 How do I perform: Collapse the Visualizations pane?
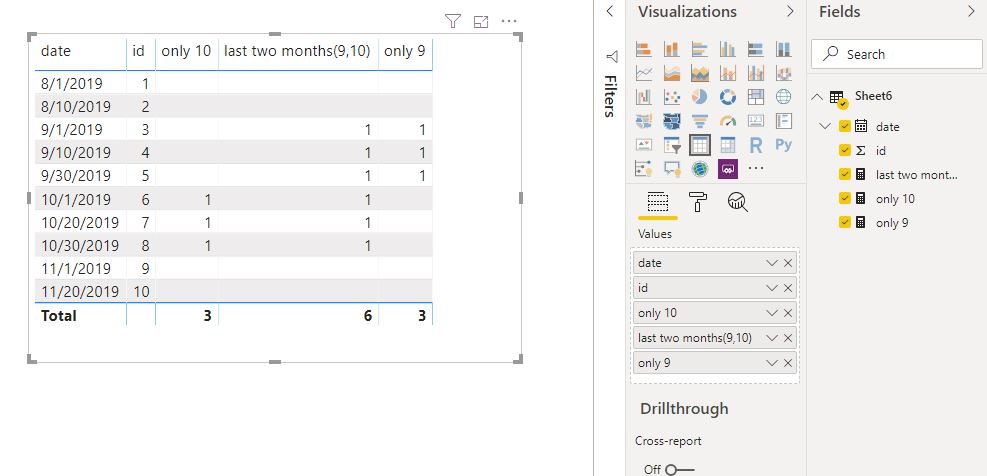coord(791,11)
